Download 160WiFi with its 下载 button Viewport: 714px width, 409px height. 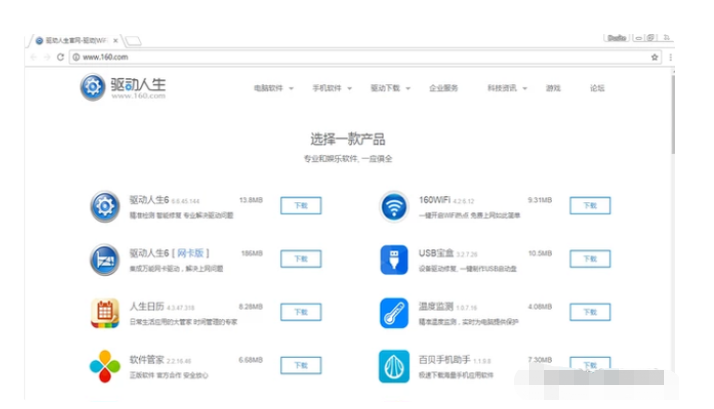(589, 205)
